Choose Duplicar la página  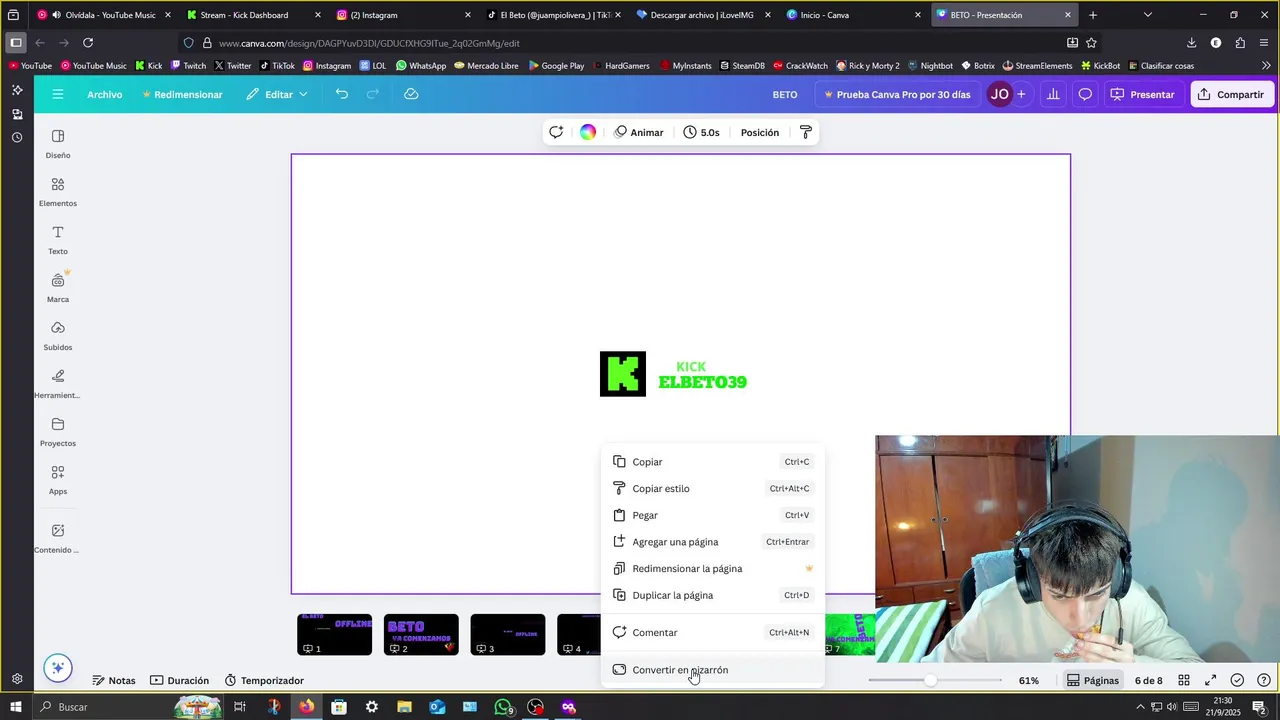tap(712, 595)
